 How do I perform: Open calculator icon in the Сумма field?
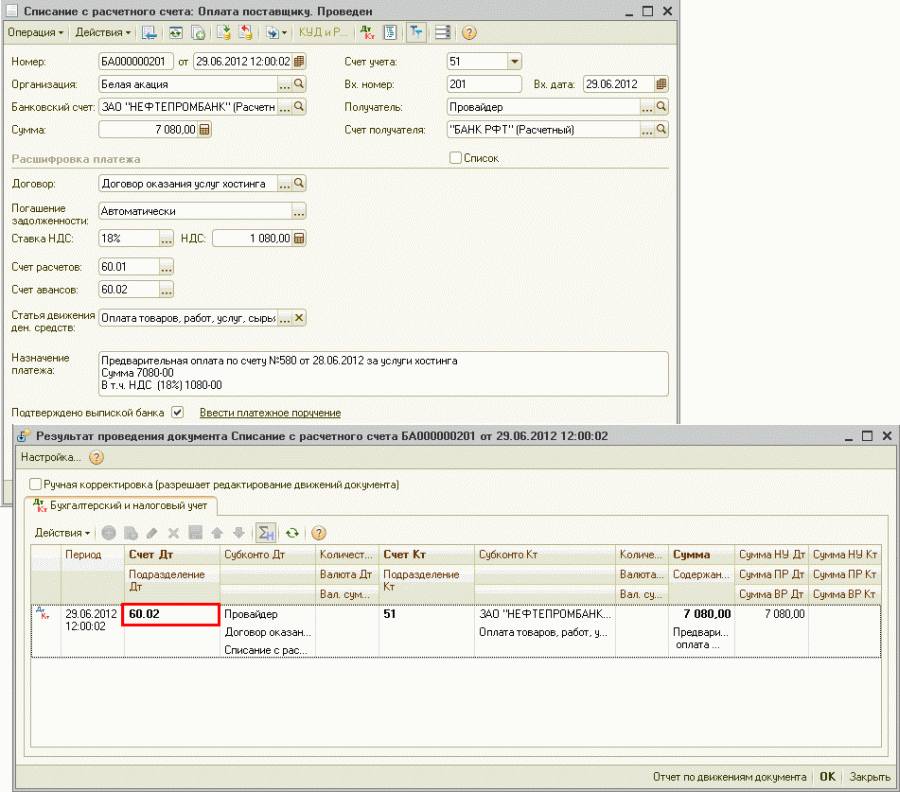coord(205,129)
